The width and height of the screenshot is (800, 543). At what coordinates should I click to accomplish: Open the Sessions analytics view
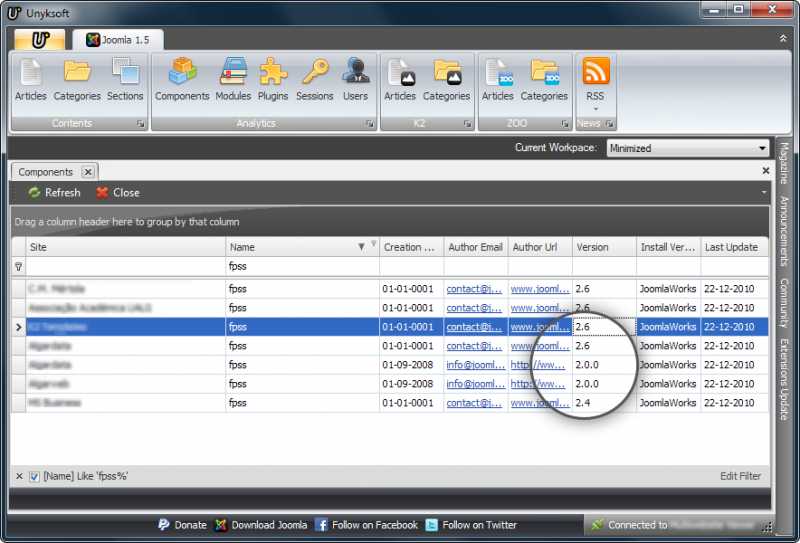(315, 80)
